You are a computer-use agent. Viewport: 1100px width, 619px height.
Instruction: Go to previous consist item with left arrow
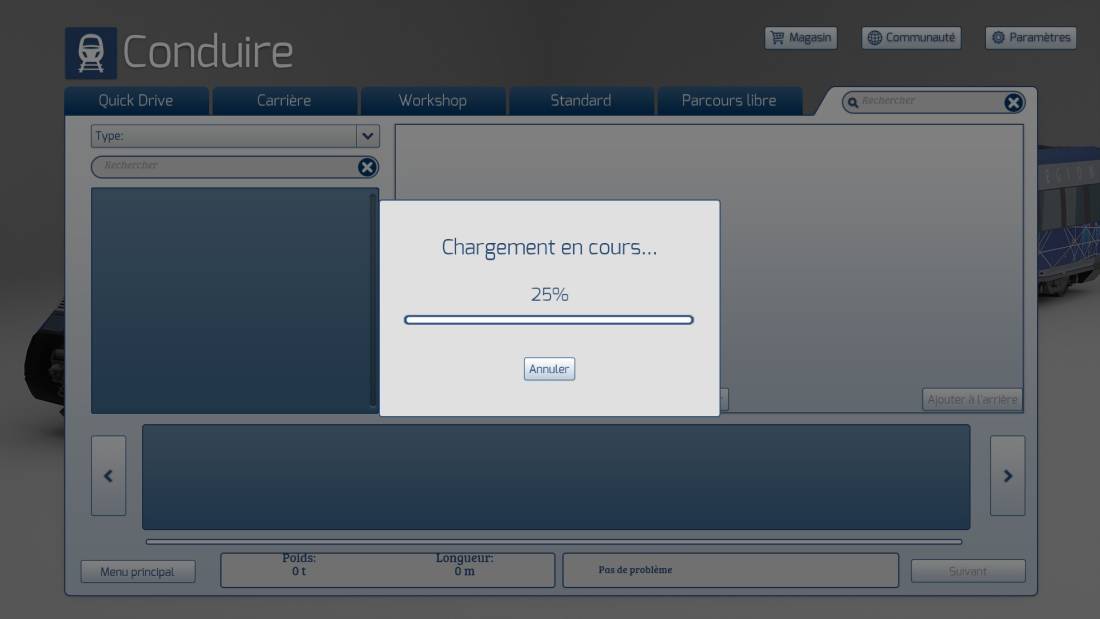pyautogui.click(x=108, y=476)
